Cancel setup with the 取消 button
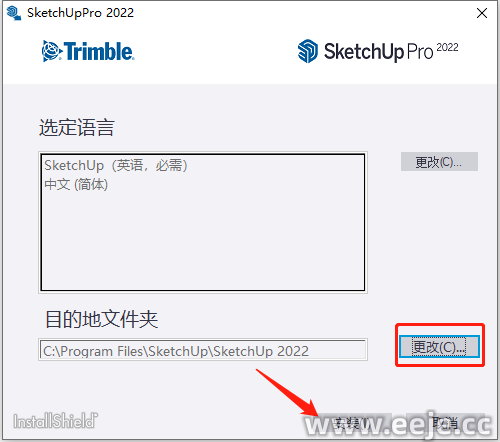 (445, 423)
